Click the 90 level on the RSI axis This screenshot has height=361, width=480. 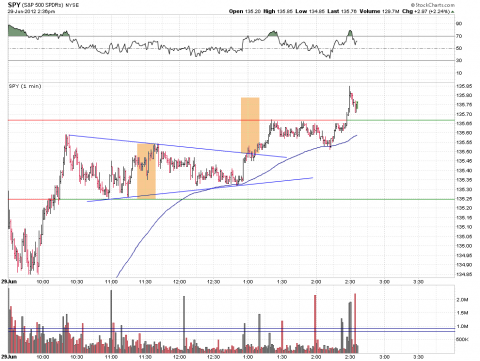tap(459, 24)
